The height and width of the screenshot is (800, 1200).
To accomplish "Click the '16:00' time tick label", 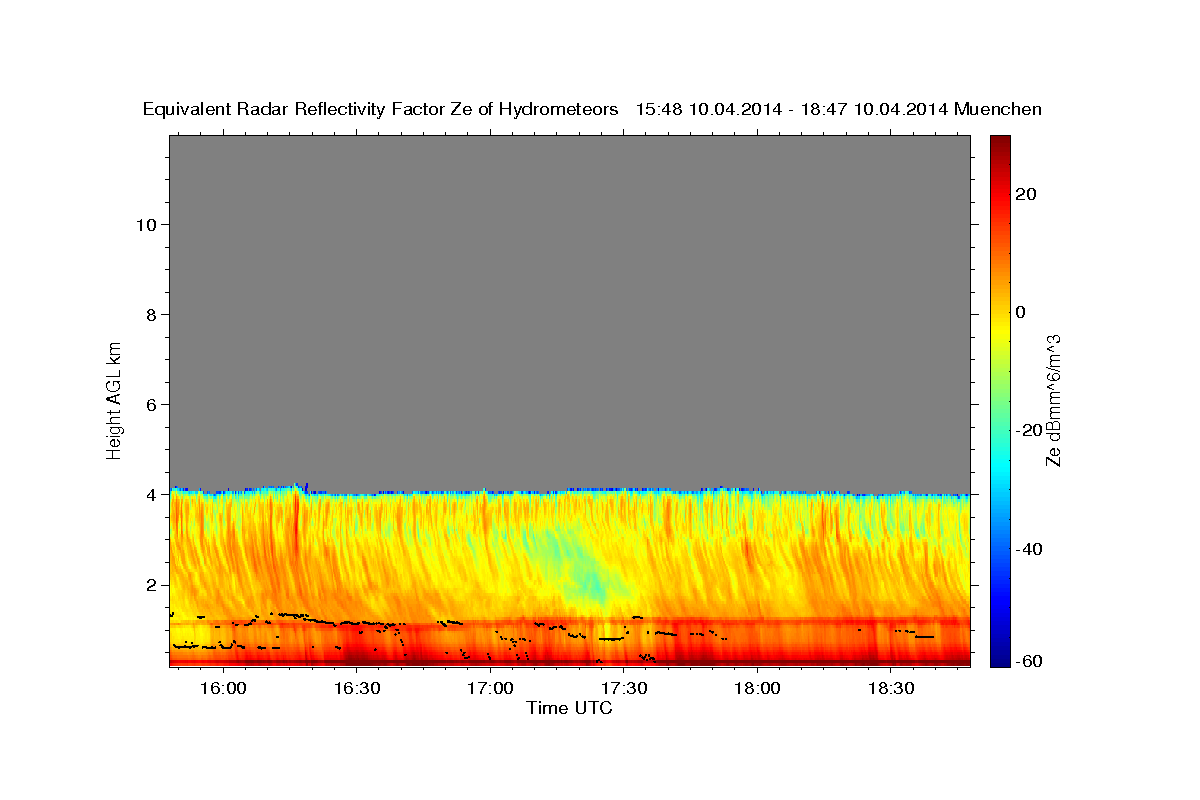I will coord(223,689).
